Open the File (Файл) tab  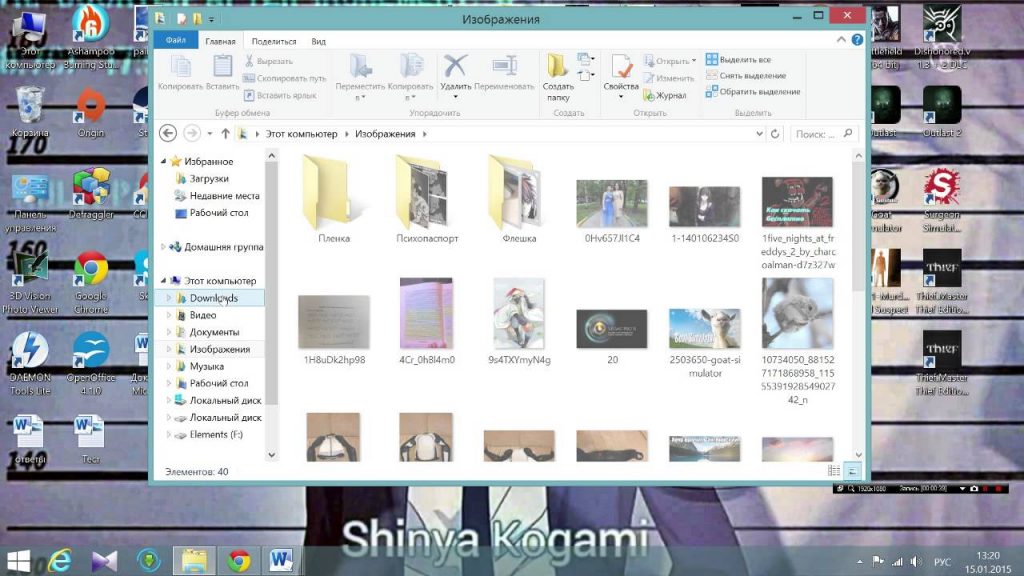[x=176, y=40]
